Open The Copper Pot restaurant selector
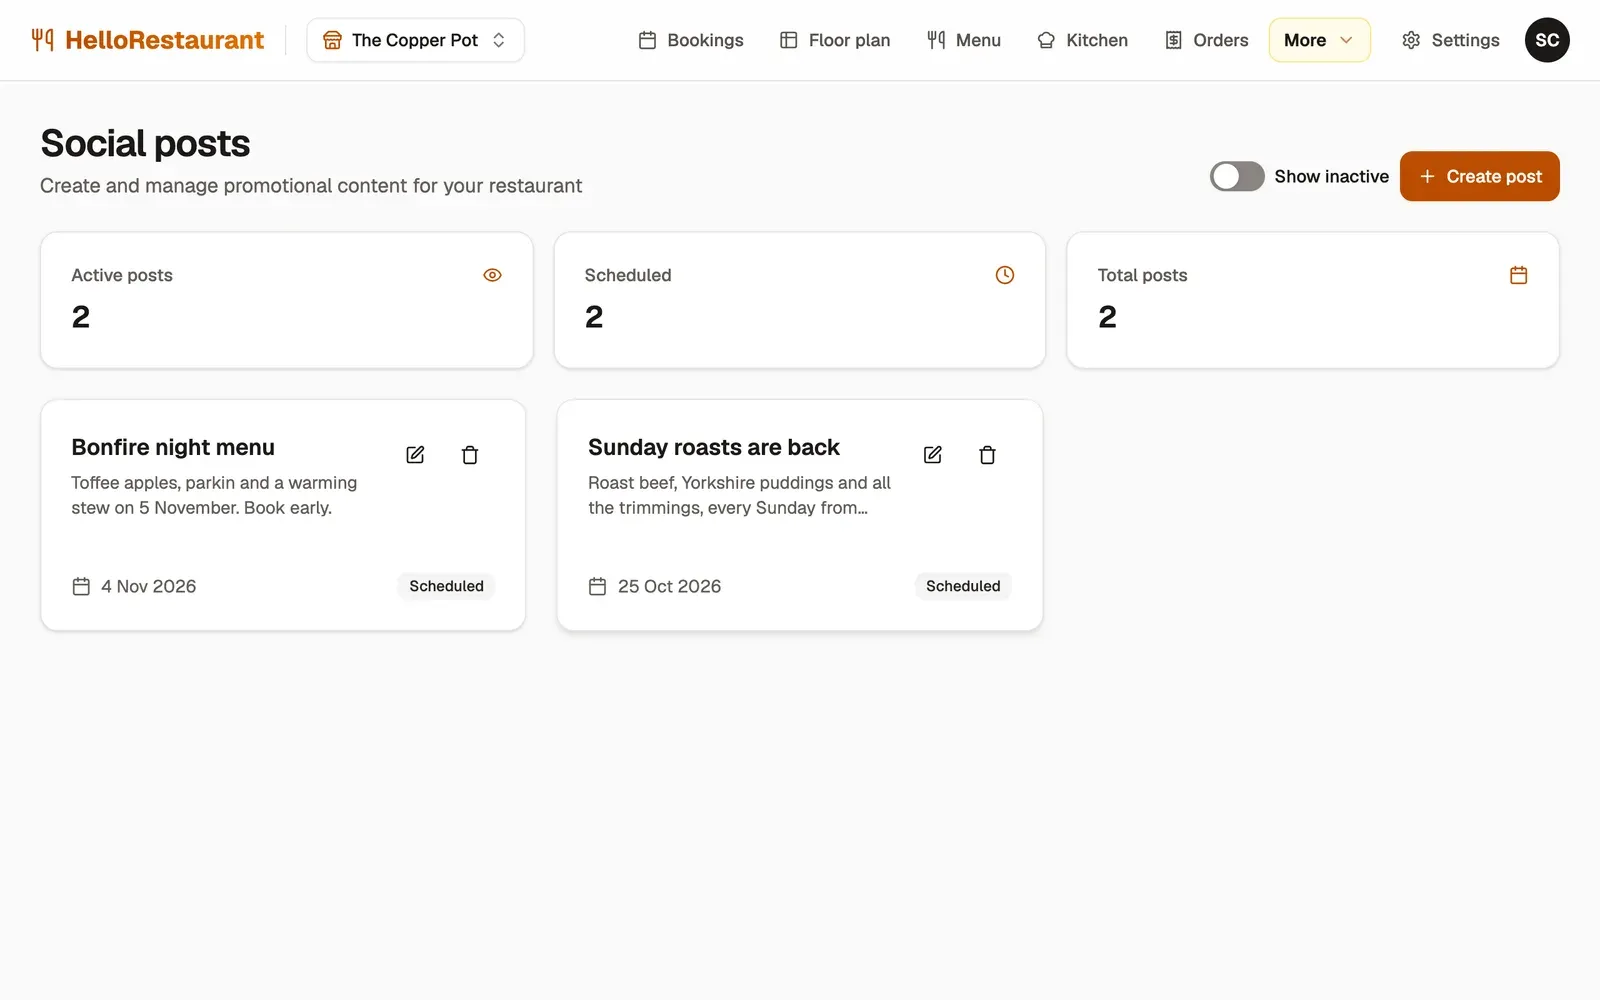This screenshot has width=1600, height=1000. click(415, 40)
